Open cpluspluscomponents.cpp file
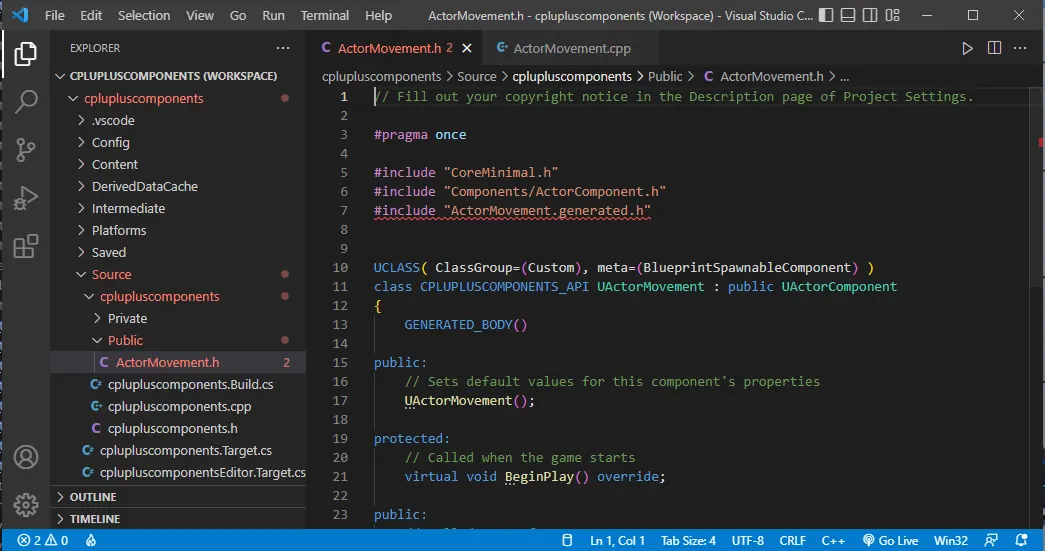Image resolution: width=1045 pixels, height=551 pixels. click(x=179, y=406)
